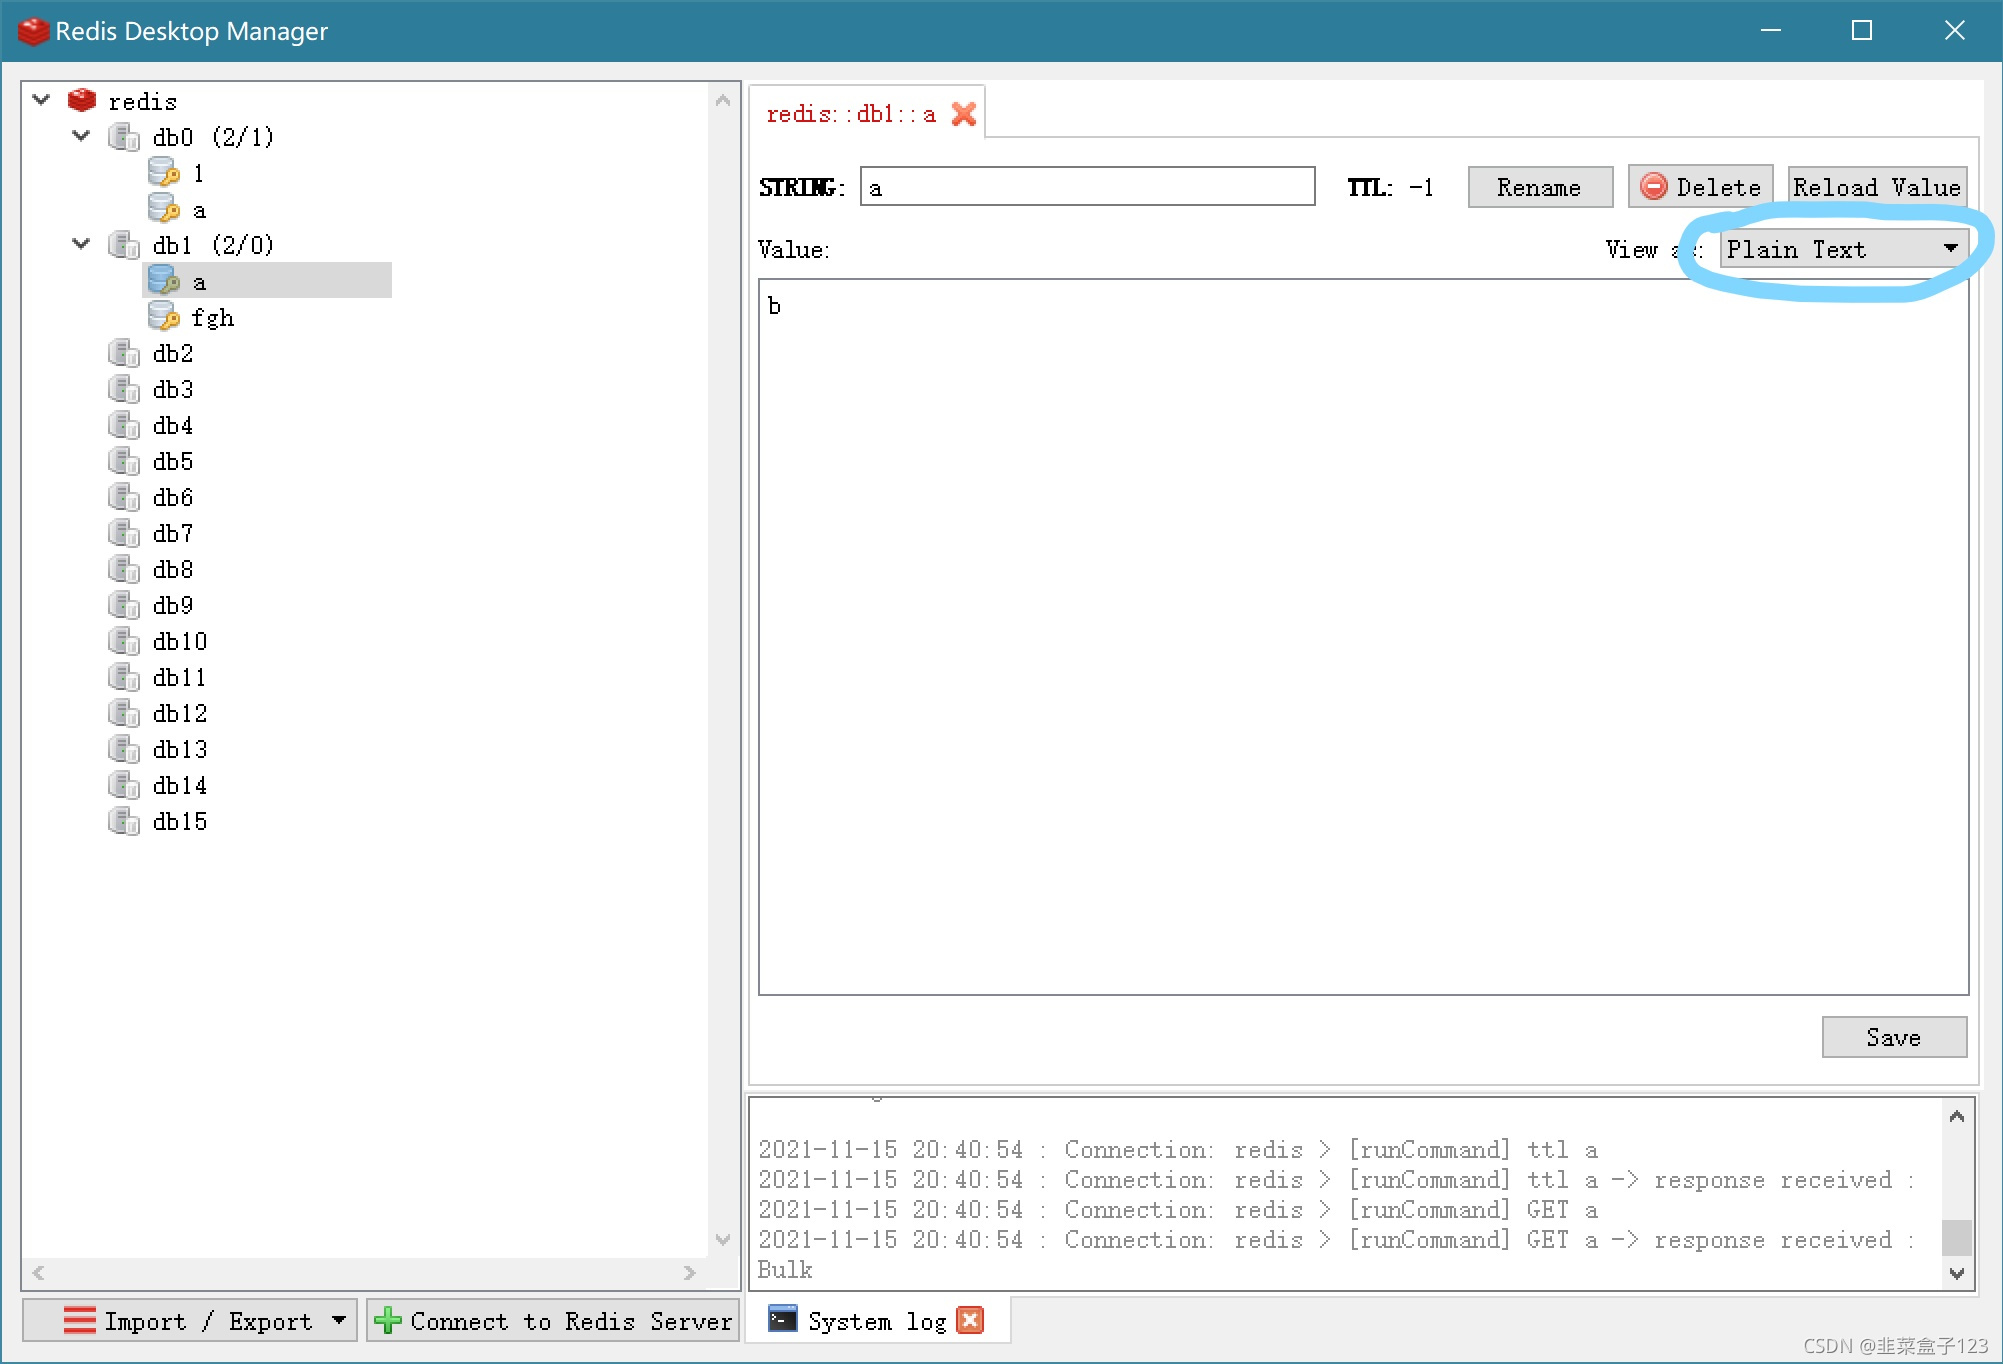Click the db5 database icon
2003x1364 pixels.
(123, 461)
